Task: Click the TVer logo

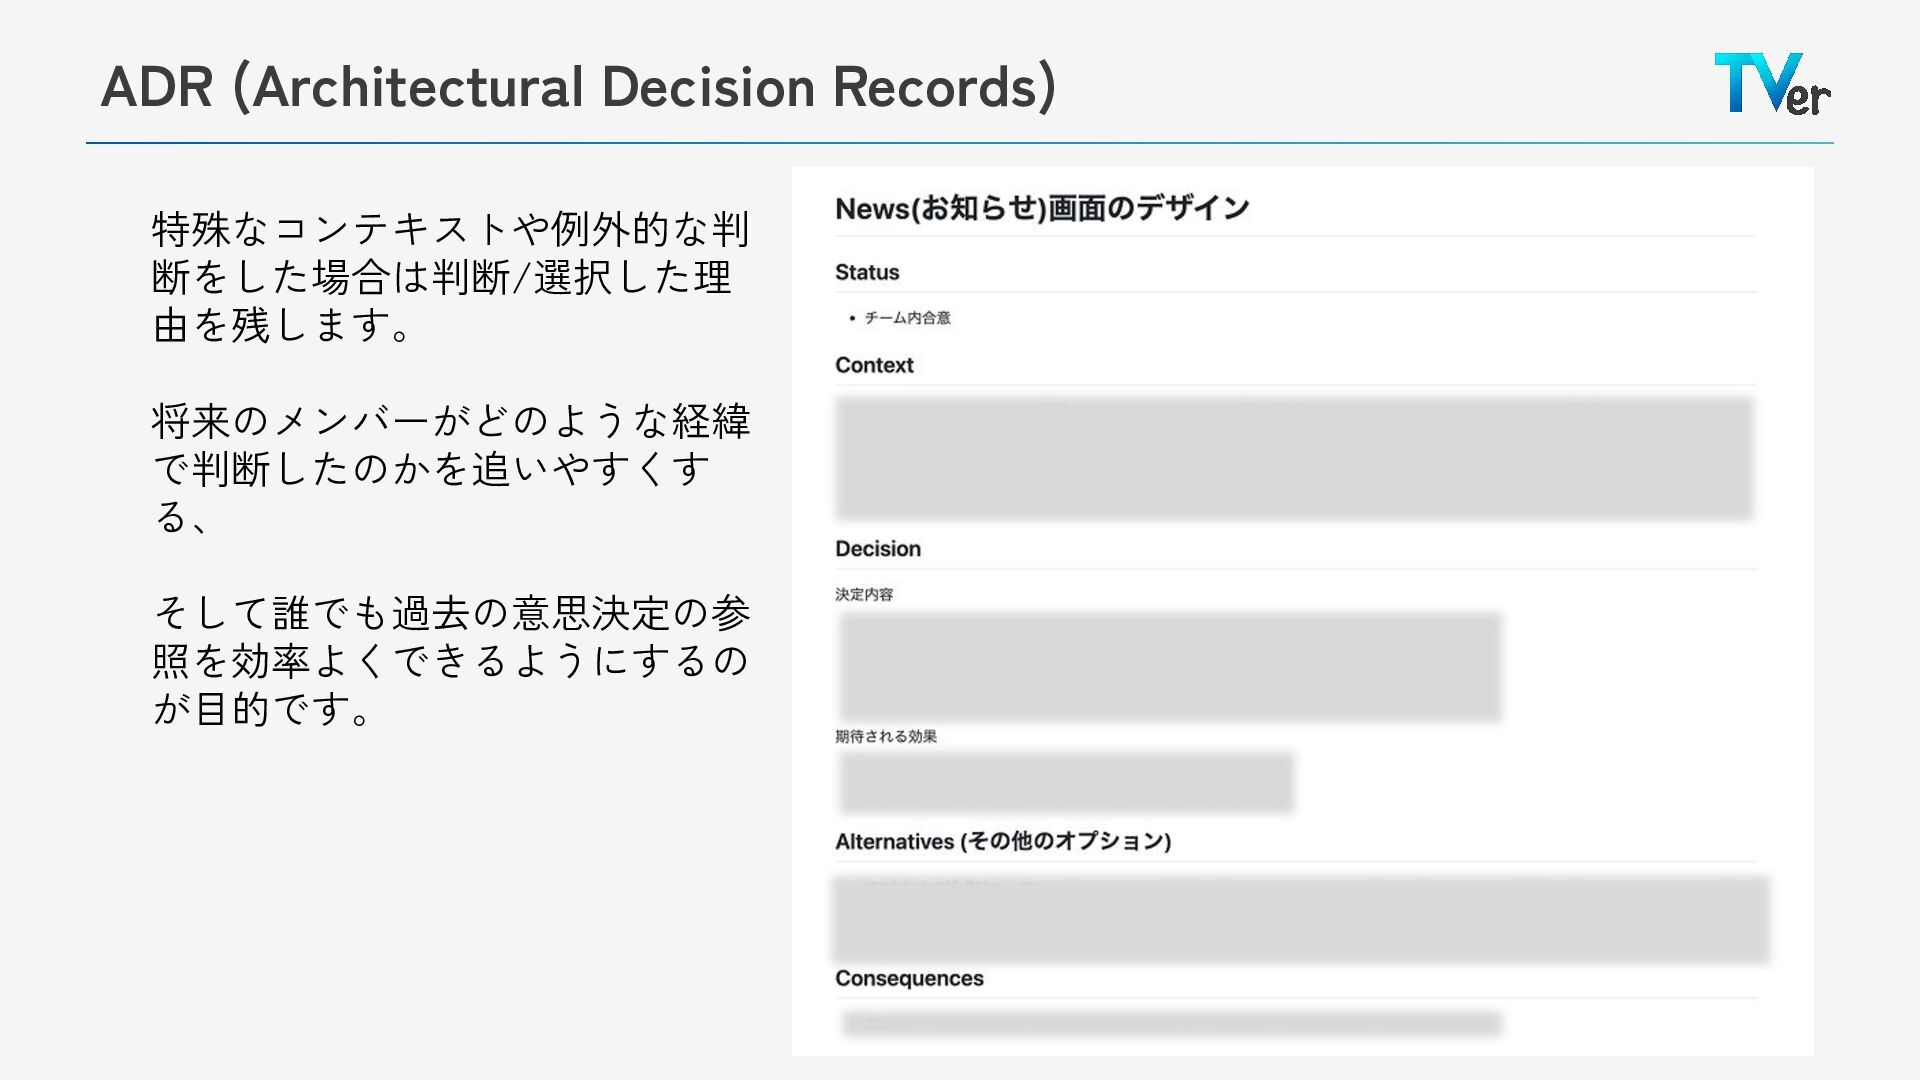Action: pos(1771,84)
